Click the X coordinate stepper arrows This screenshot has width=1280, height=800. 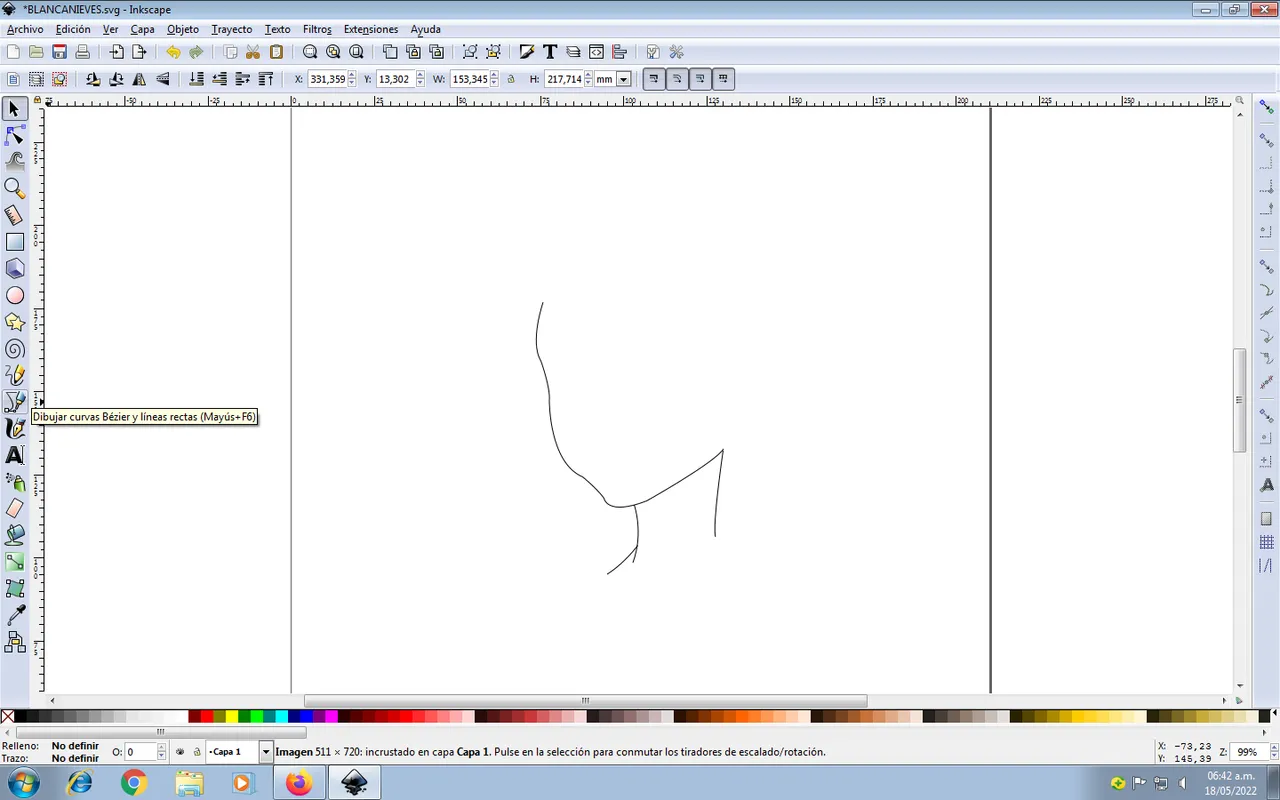click(x=351, y=79)
